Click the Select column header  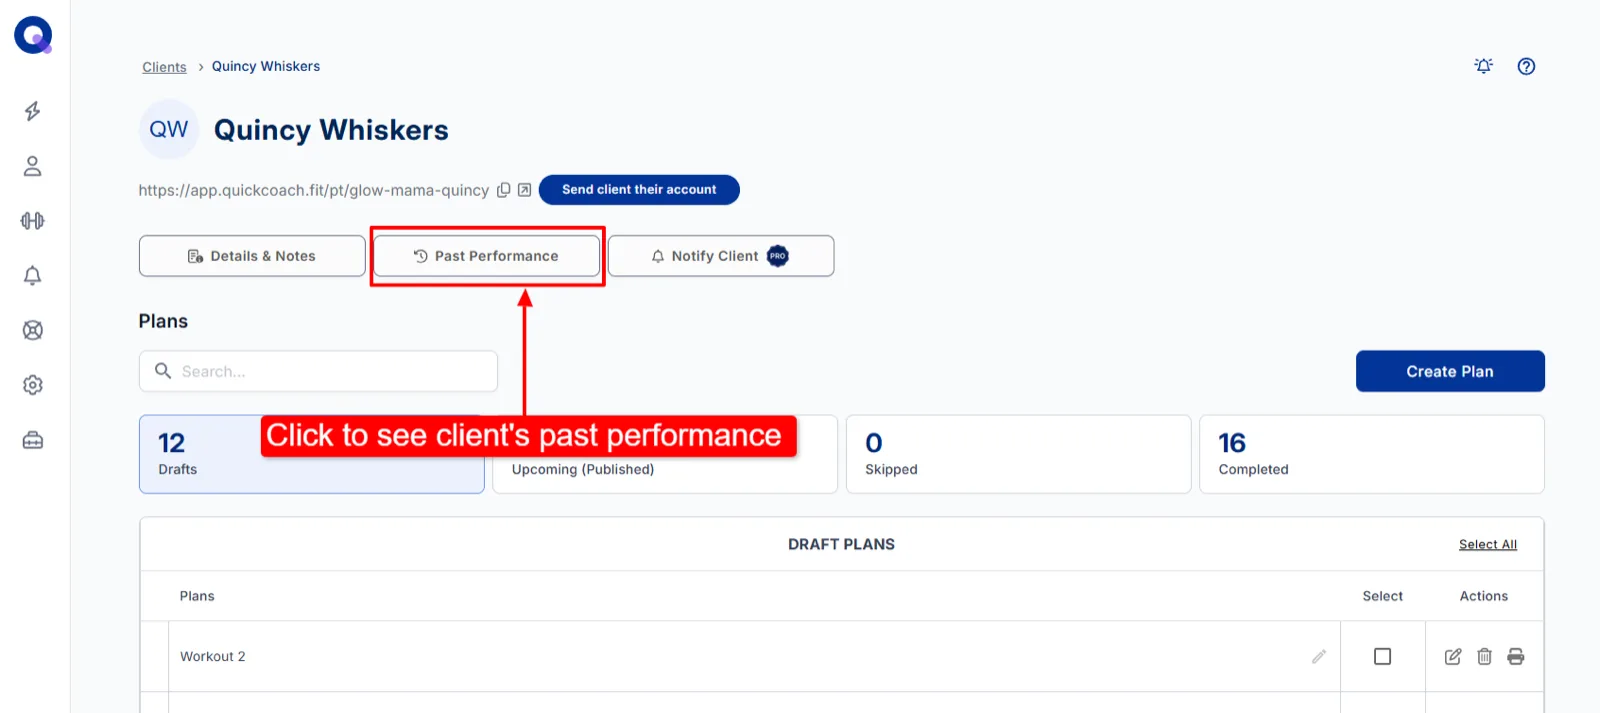tap(1383, 596)
